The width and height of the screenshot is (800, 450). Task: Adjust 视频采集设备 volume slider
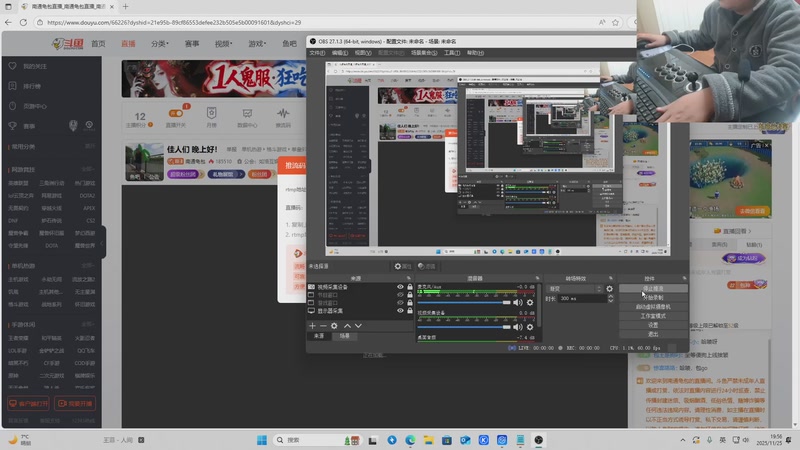(464, 327)
